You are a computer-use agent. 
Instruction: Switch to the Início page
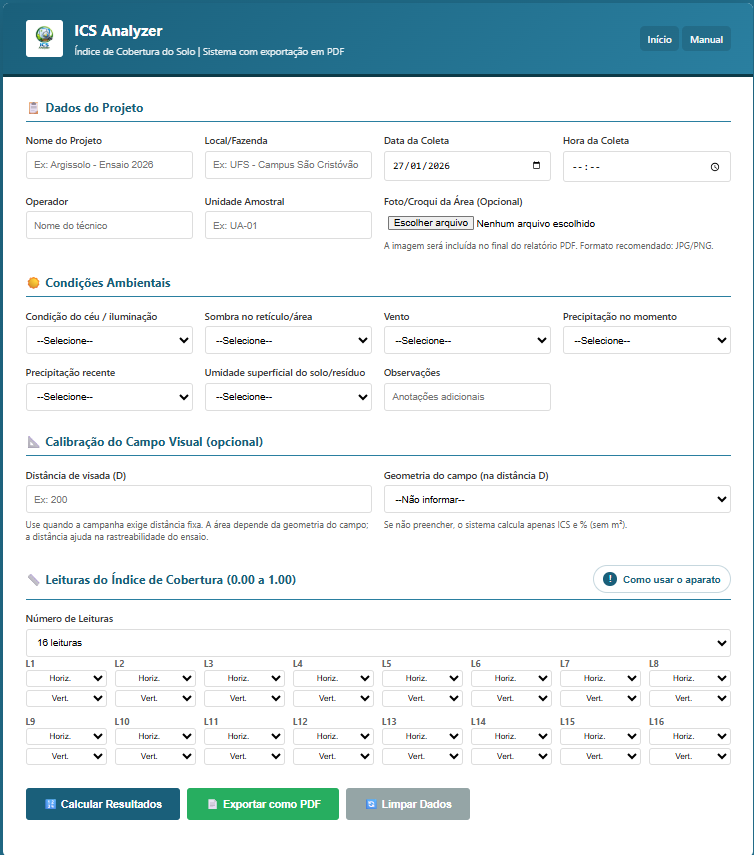pyautogui.click(x=659, y=38)
